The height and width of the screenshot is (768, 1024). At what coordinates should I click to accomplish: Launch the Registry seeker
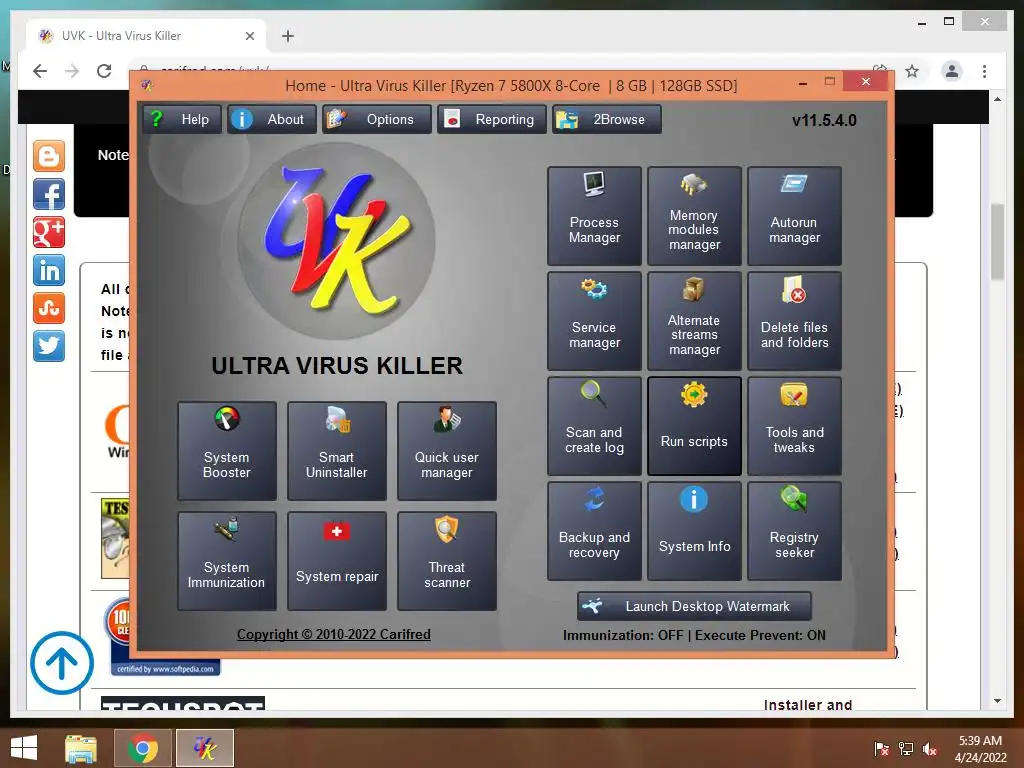794,532
